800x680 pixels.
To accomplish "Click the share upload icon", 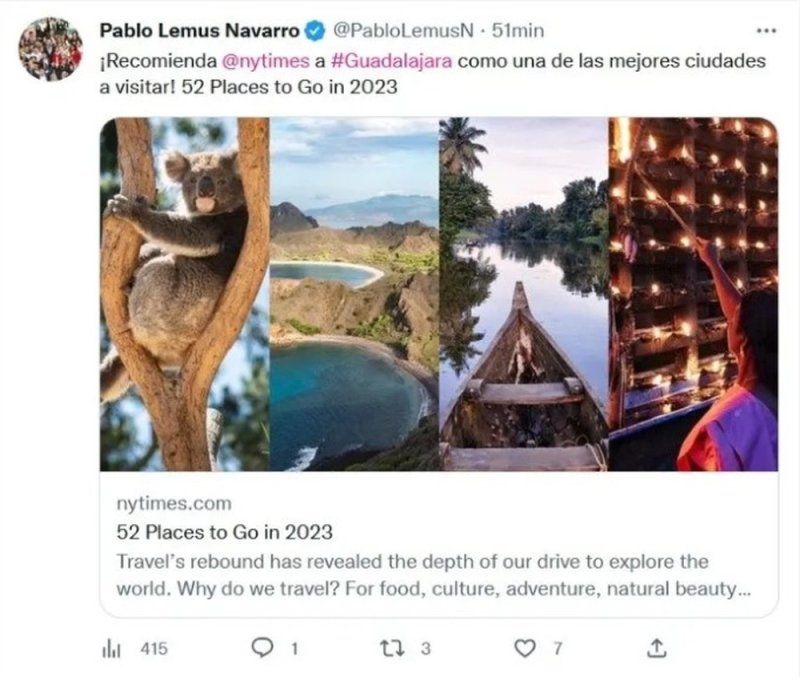I will click(656, 648).
